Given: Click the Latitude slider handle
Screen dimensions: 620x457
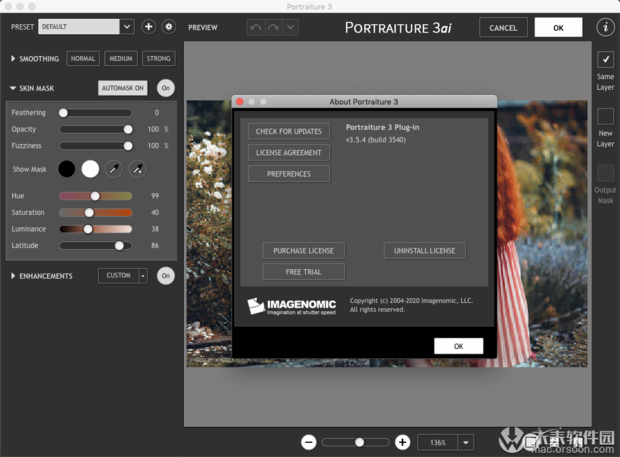Looking at the screenshot, I should tap(119, 245).
